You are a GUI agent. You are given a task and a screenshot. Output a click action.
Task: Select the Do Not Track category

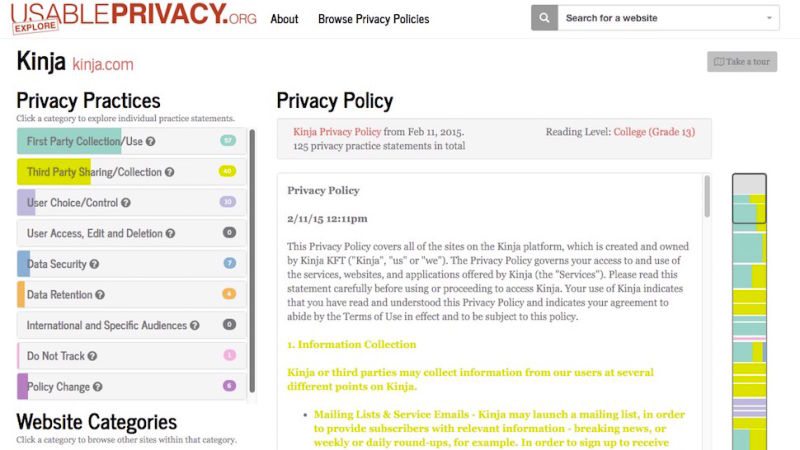tap(132, 356)
